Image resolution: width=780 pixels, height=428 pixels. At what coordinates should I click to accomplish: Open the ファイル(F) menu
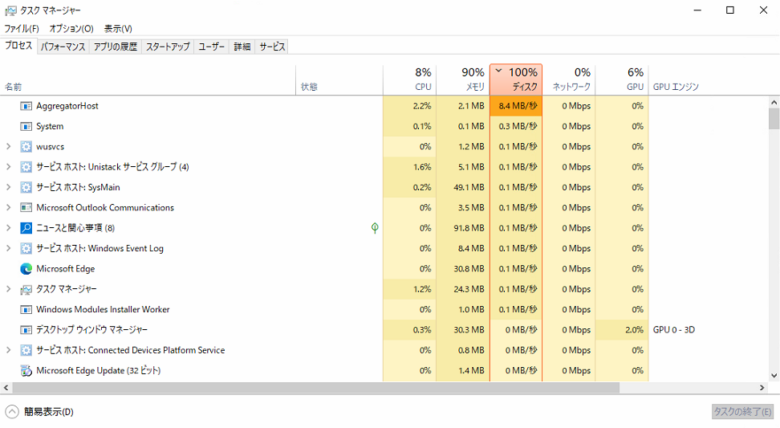coord(22,28)
